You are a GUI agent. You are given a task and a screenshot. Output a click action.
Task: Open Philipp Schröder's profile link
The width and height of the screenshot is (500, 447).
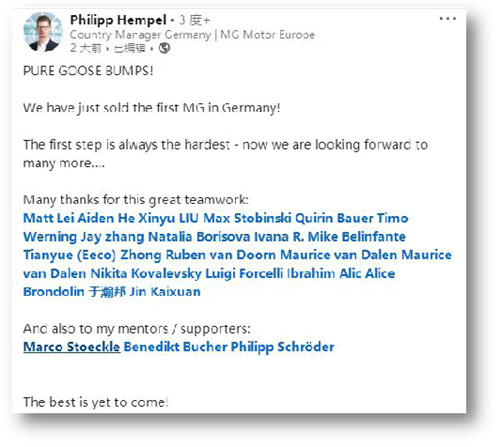282,347
